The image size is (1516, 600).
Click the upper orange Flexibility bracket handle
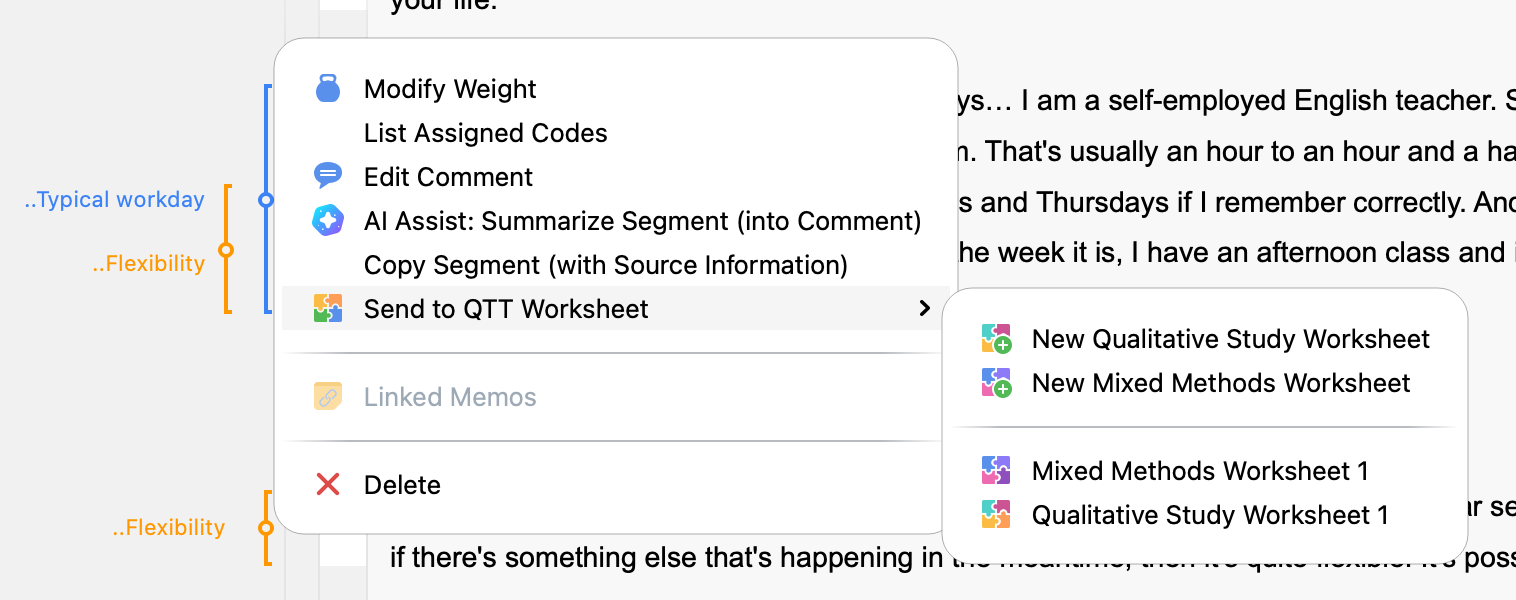point(226,250)
